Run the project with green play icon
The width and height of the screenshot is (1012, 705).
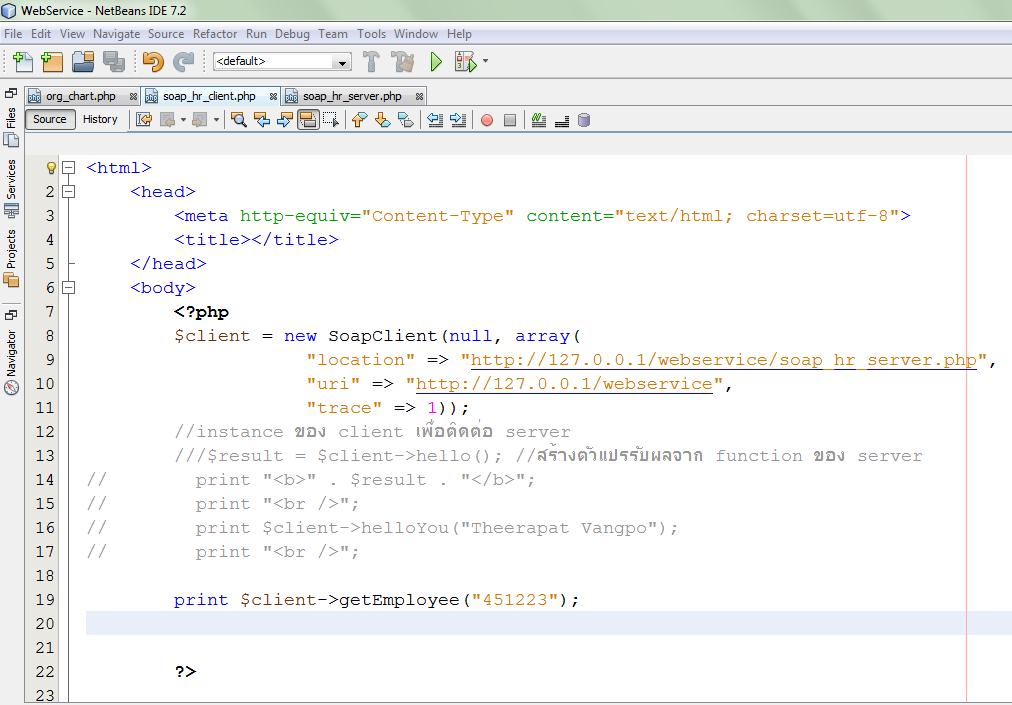click(x=436, y=62)
